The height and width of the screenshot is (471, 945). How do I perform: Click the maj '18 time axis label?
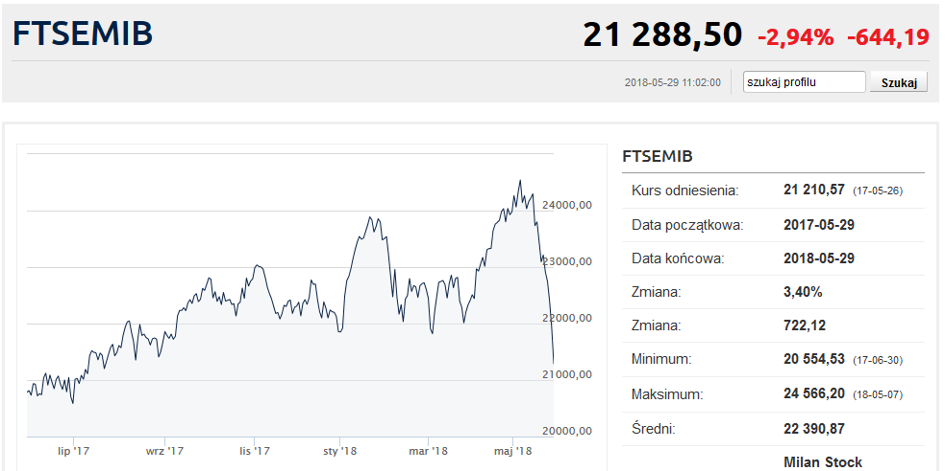[514, 451]
